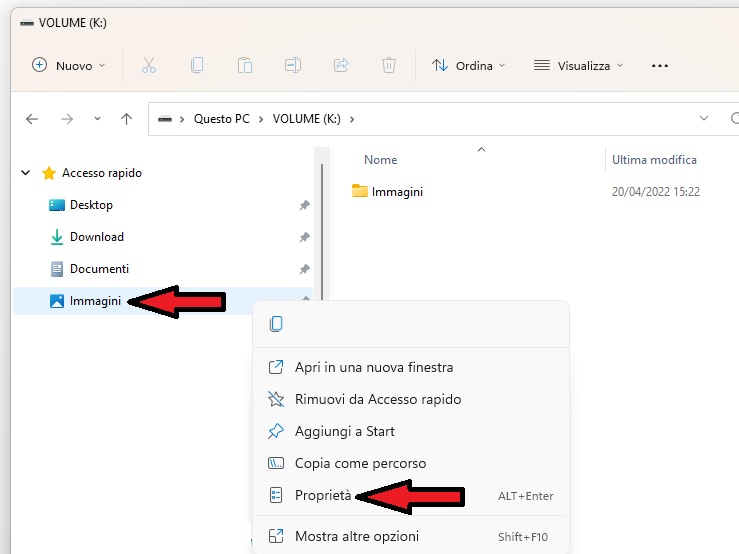
Task: Open Documenti in the sidebar
Action: [x=99, y=269]
